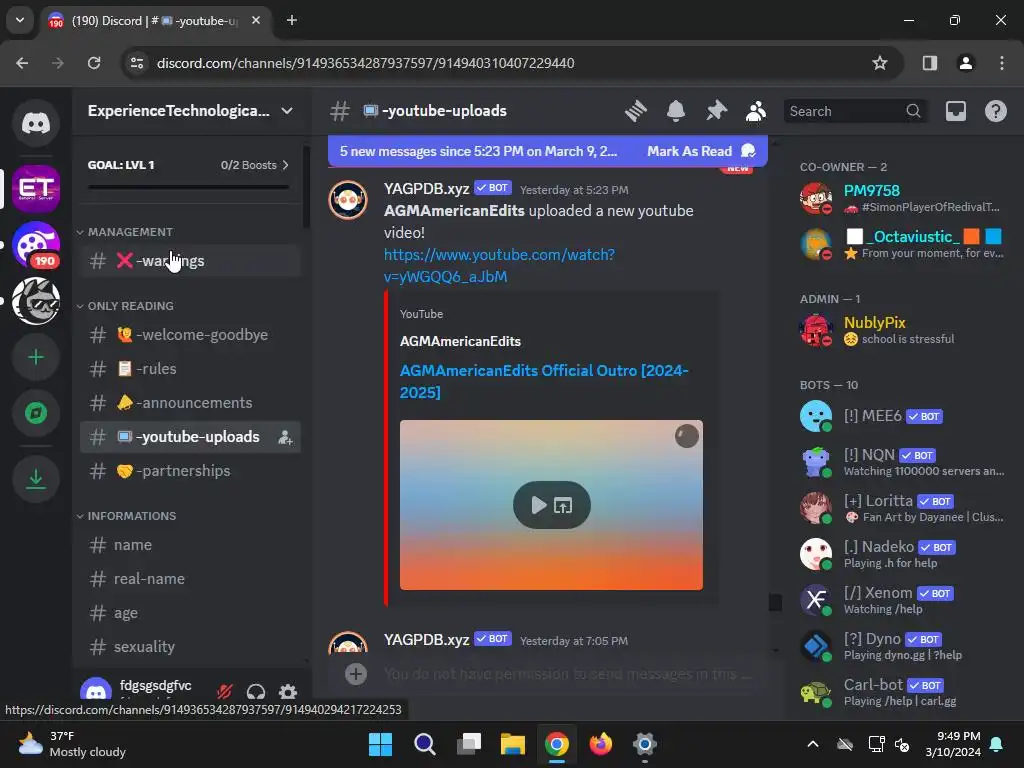Go back in browser history
Screen dimensions: 1024x768
(x=22, y=63)
